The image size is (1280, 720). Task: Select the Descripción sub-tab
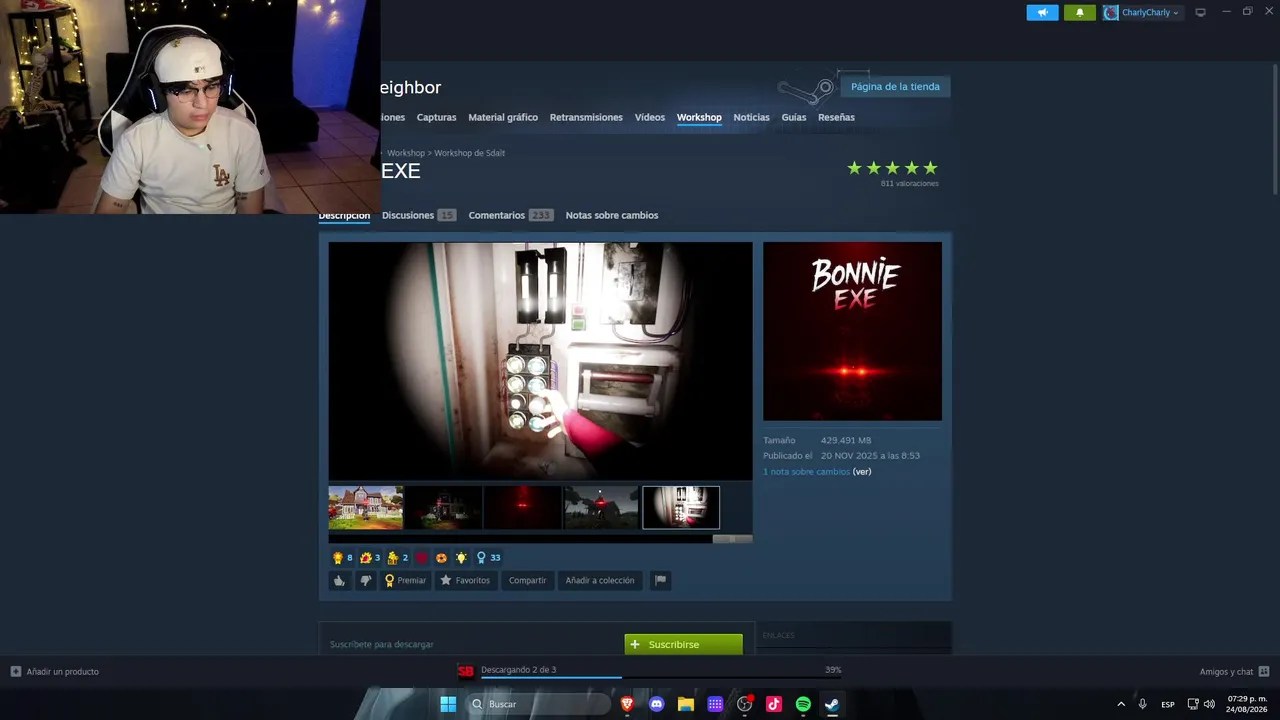tap(344, 215)
